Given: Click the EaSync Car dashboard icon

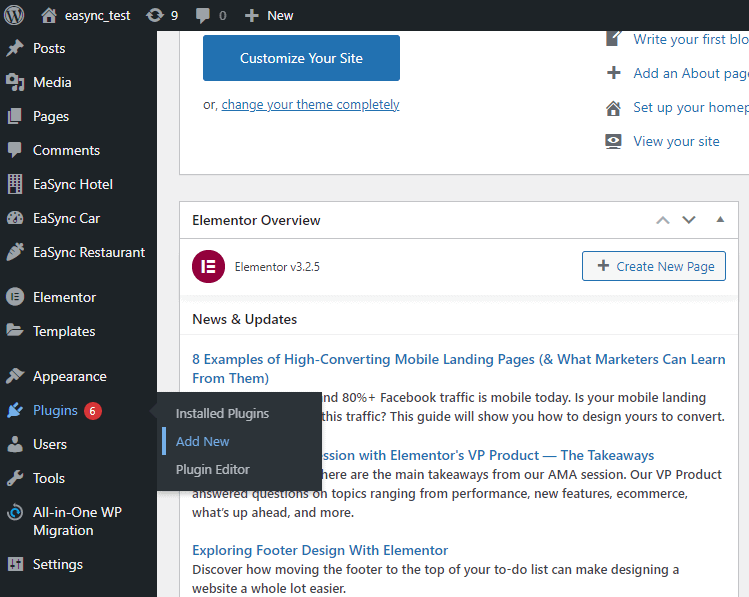Looking at the screenshot, I should [15, 218].
